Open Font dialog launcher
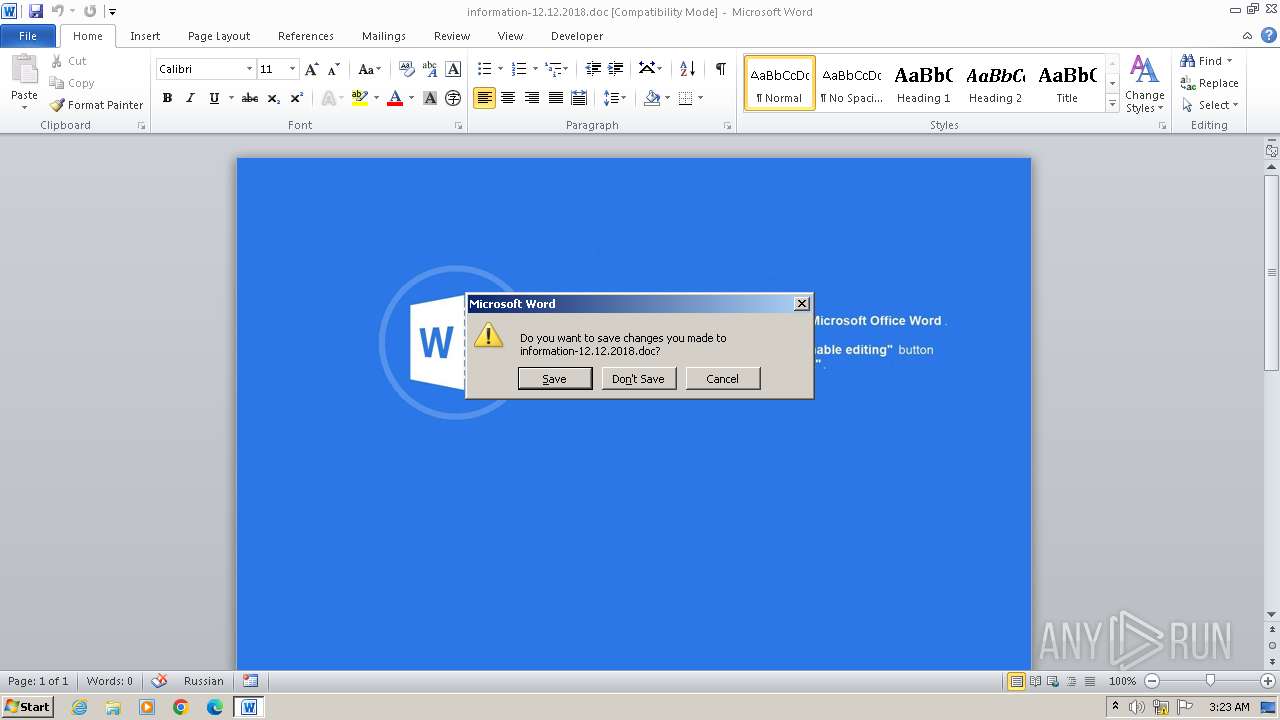This screenshot has height=720, width=1280. (459, 126)
